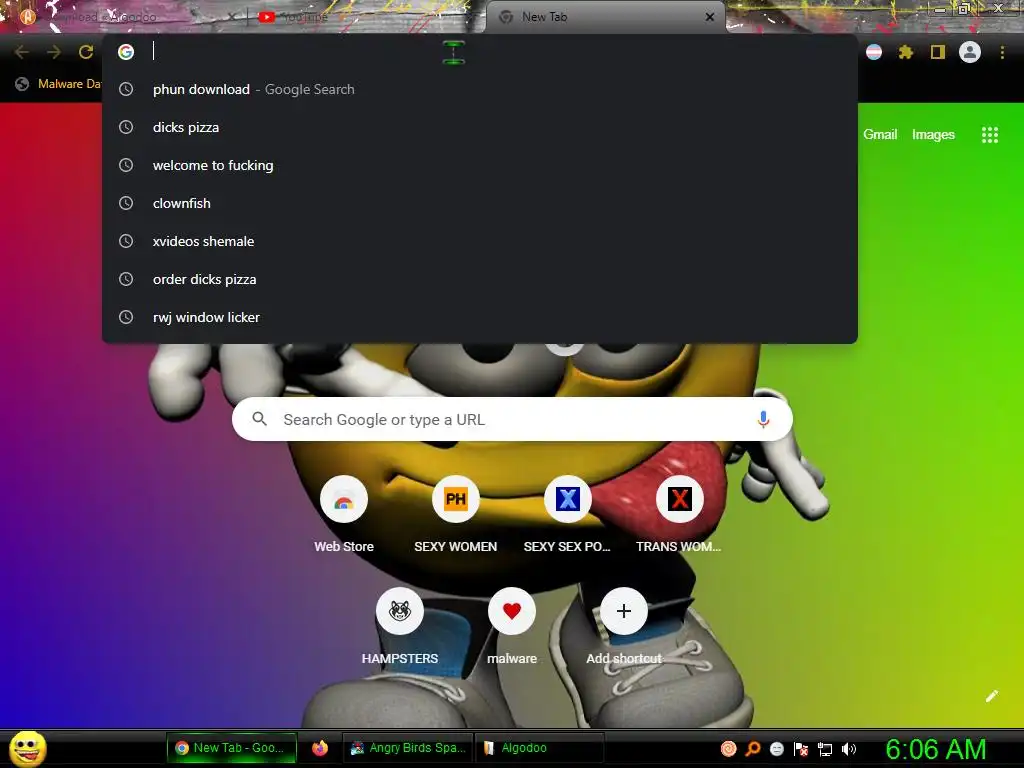Select 'phun download' suggestion

click(480, 89)
